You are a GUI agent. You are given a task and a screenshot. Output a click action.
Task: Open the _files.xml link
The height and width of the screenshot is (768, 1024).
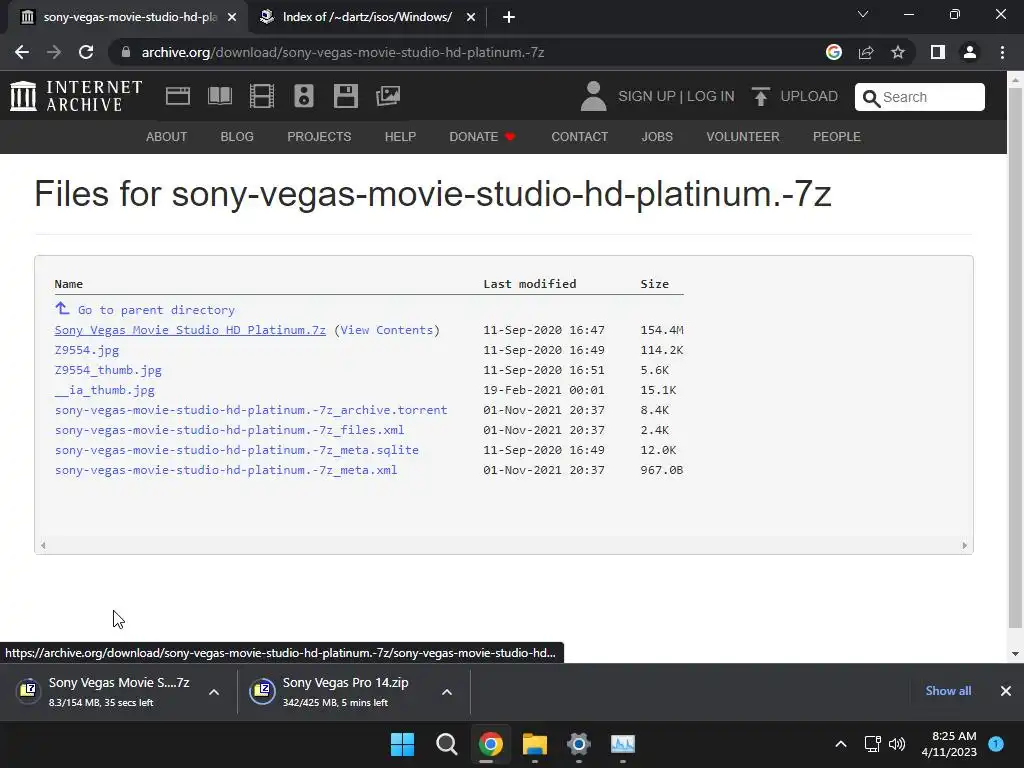[x=229, y=430]
